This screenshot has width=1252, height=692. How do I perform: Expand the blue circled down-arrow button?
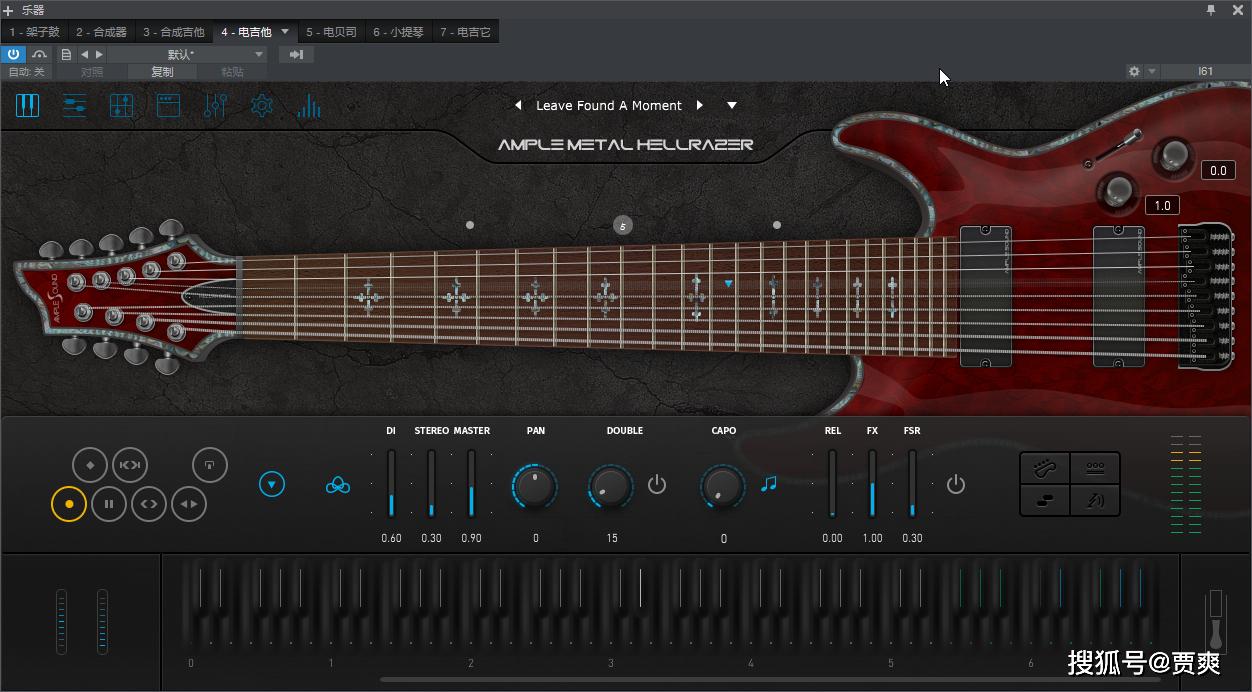(272, 485)
